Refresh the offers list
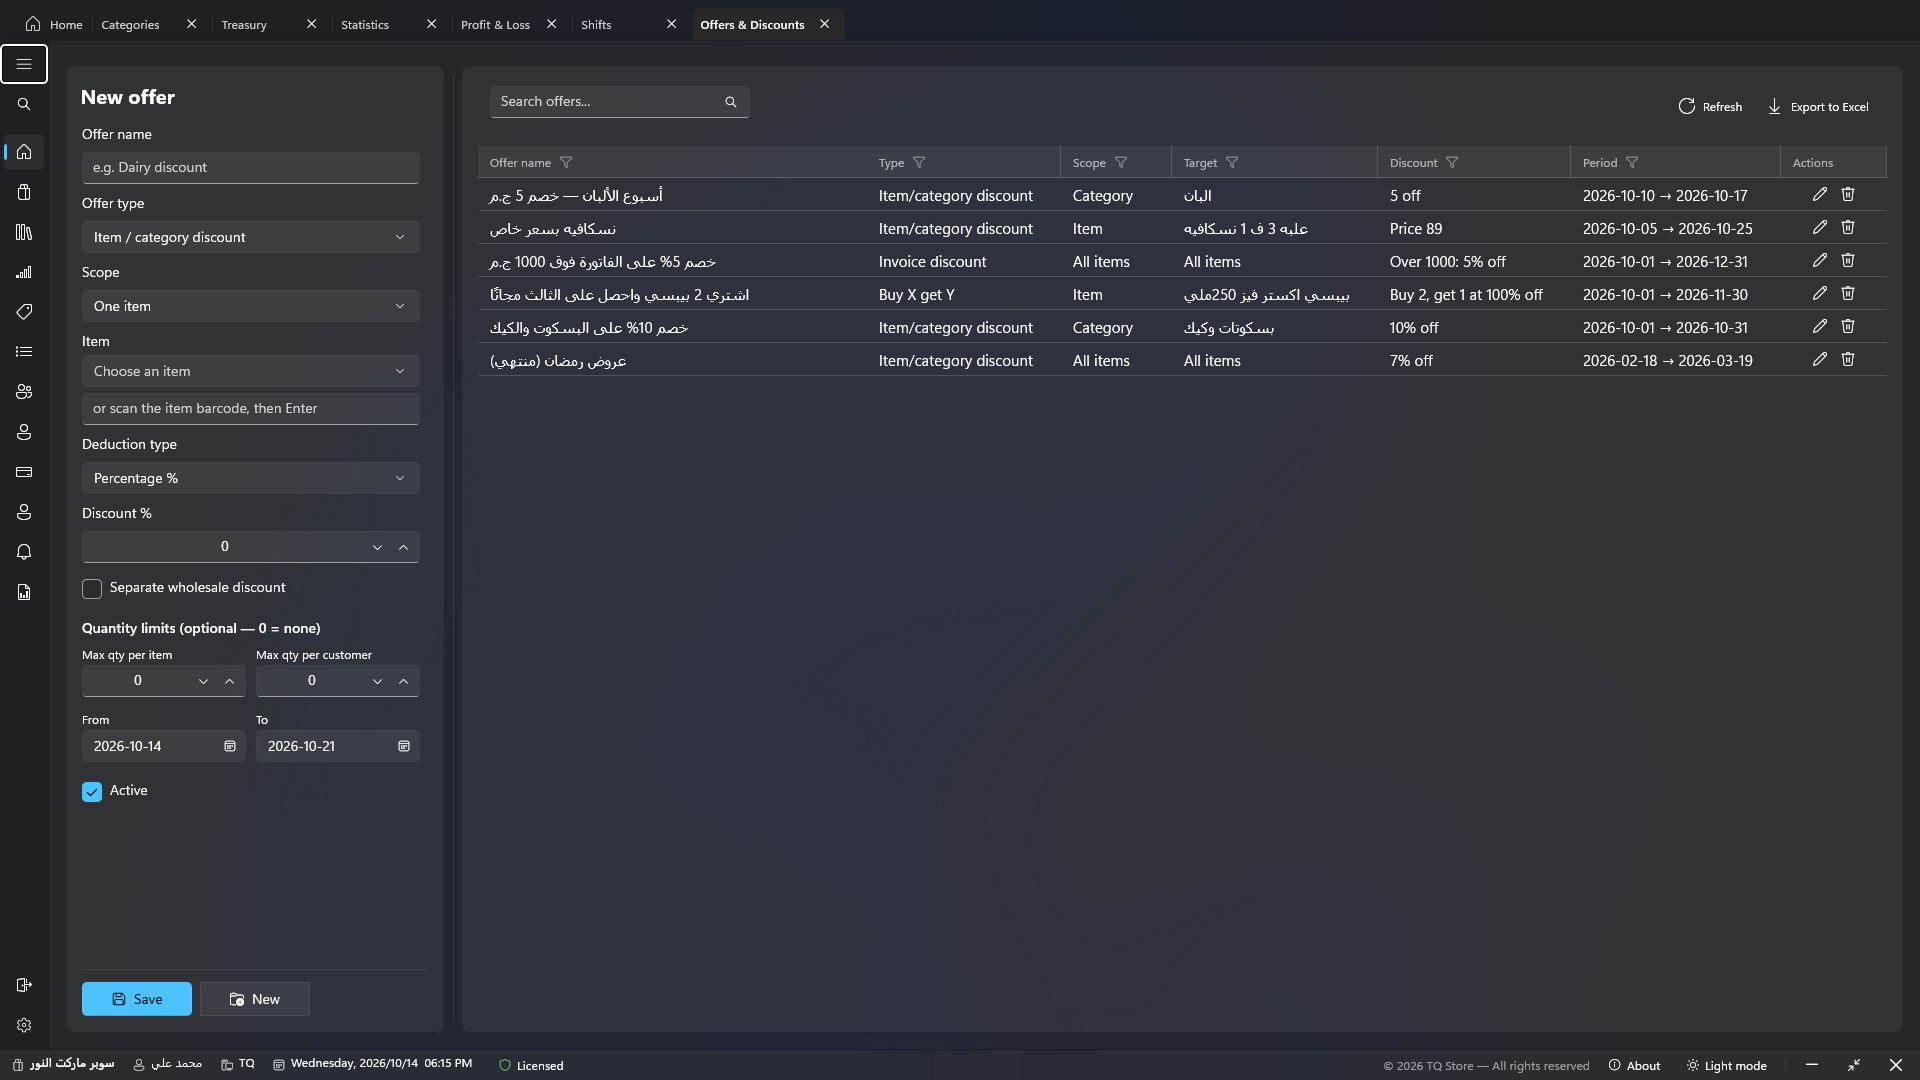The width and height of the screenshot is (1920, 1080). (x=1710, y=107)
